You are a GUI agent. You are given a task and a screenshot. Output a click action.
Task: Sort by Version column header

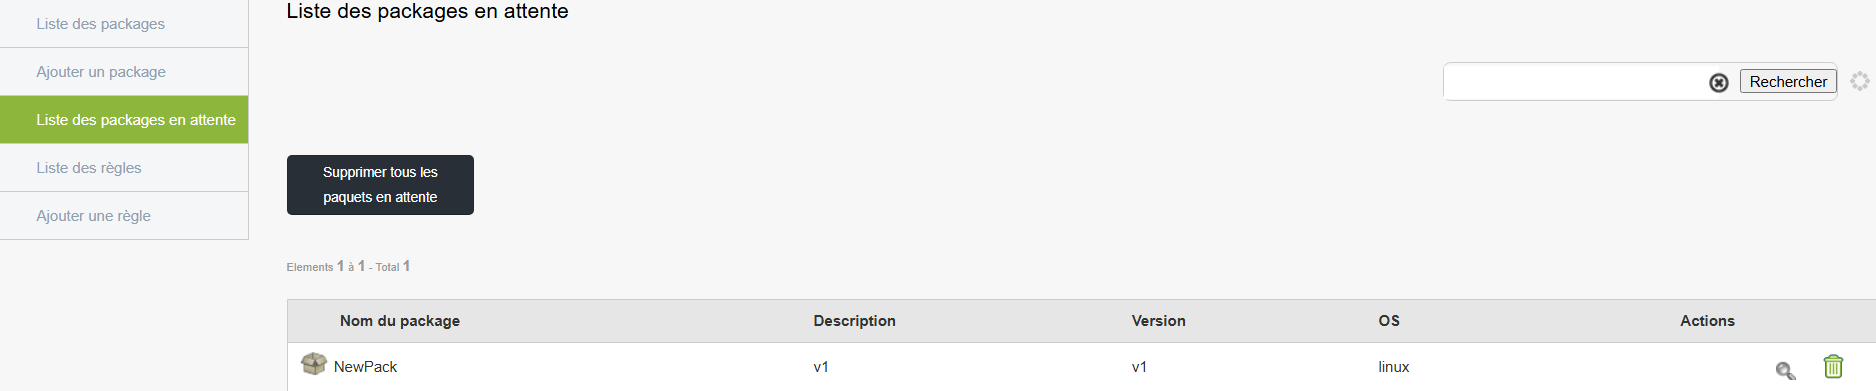[1158, 321]
